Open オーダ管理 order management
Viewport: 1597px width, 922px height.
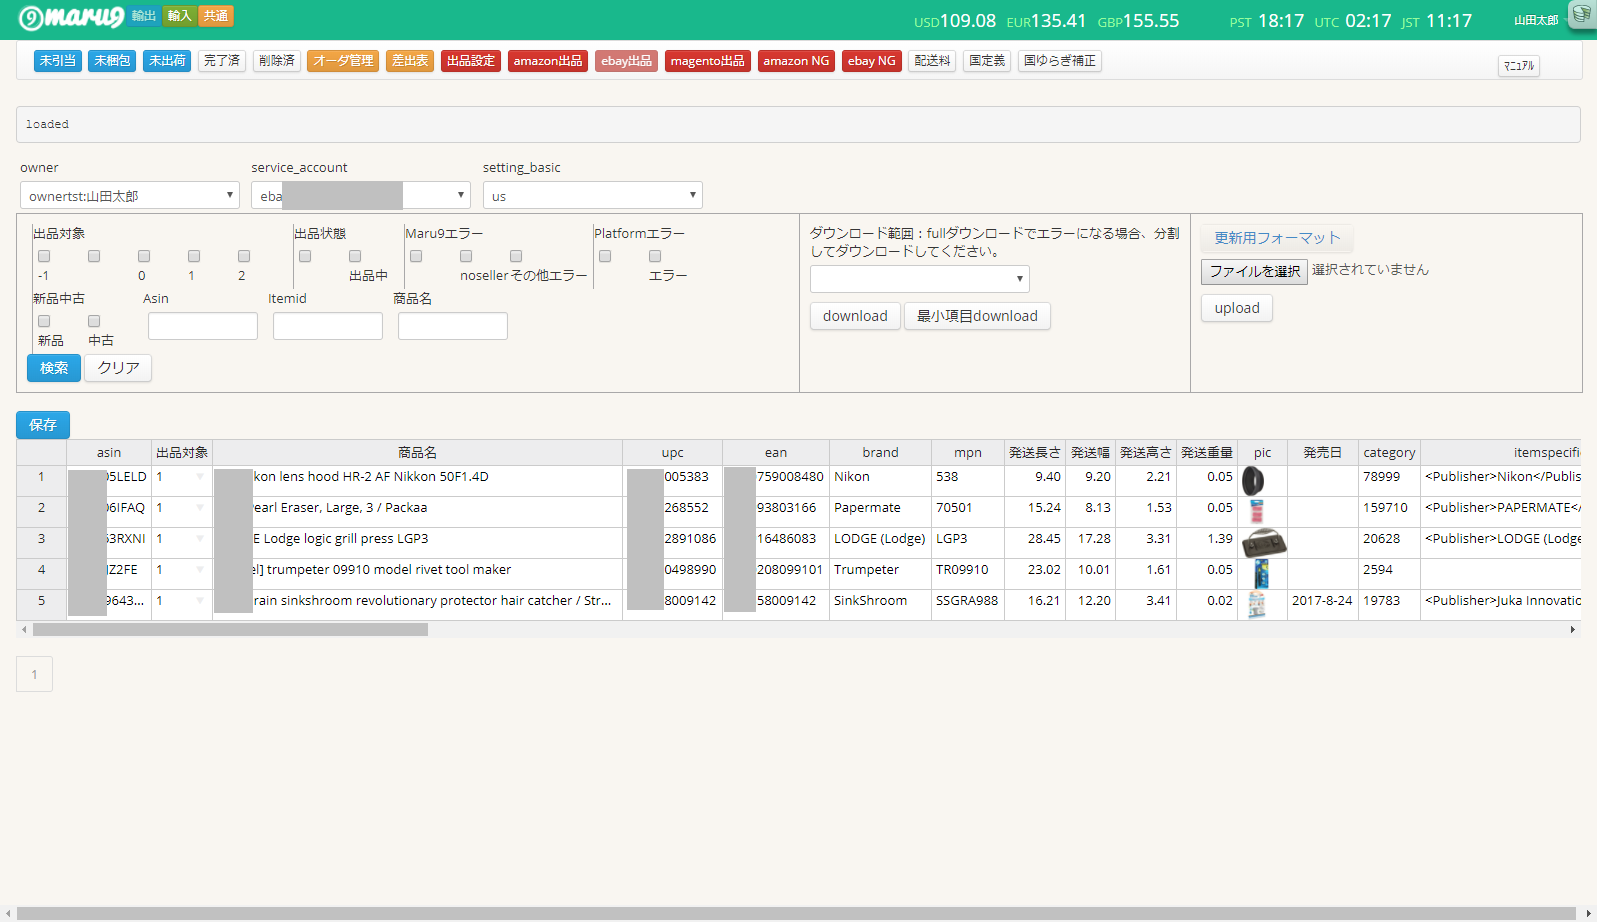coord(343,61)
